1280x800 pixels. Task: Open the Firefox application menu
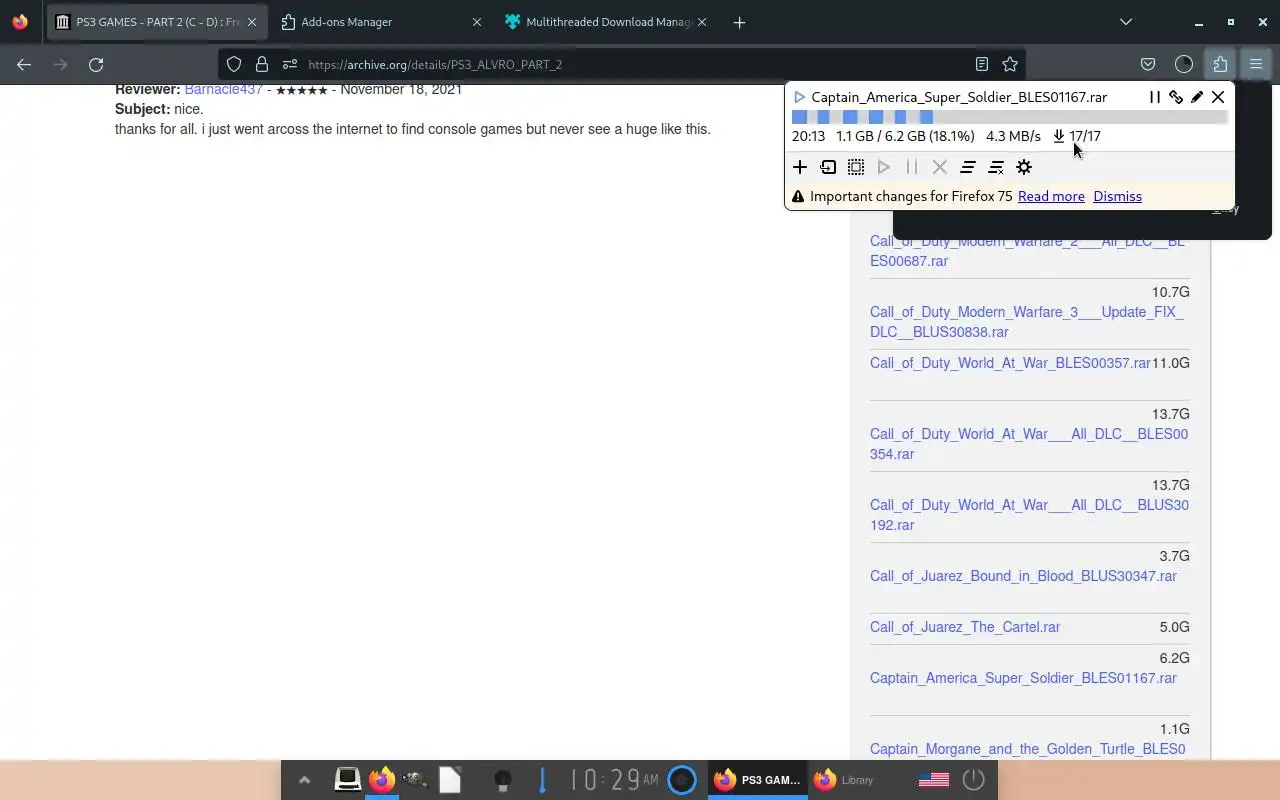coord(1256,64)
